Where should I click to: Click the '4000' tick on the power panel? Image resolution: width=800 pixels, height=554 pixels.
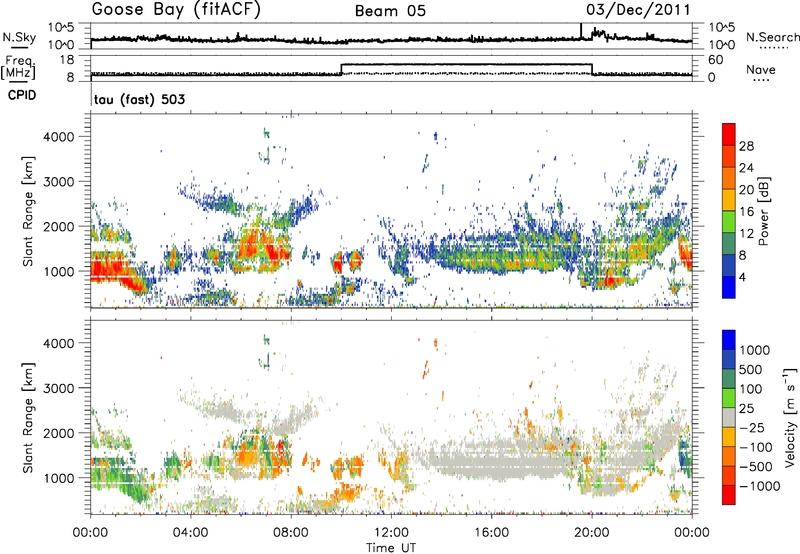click(59, 137)
